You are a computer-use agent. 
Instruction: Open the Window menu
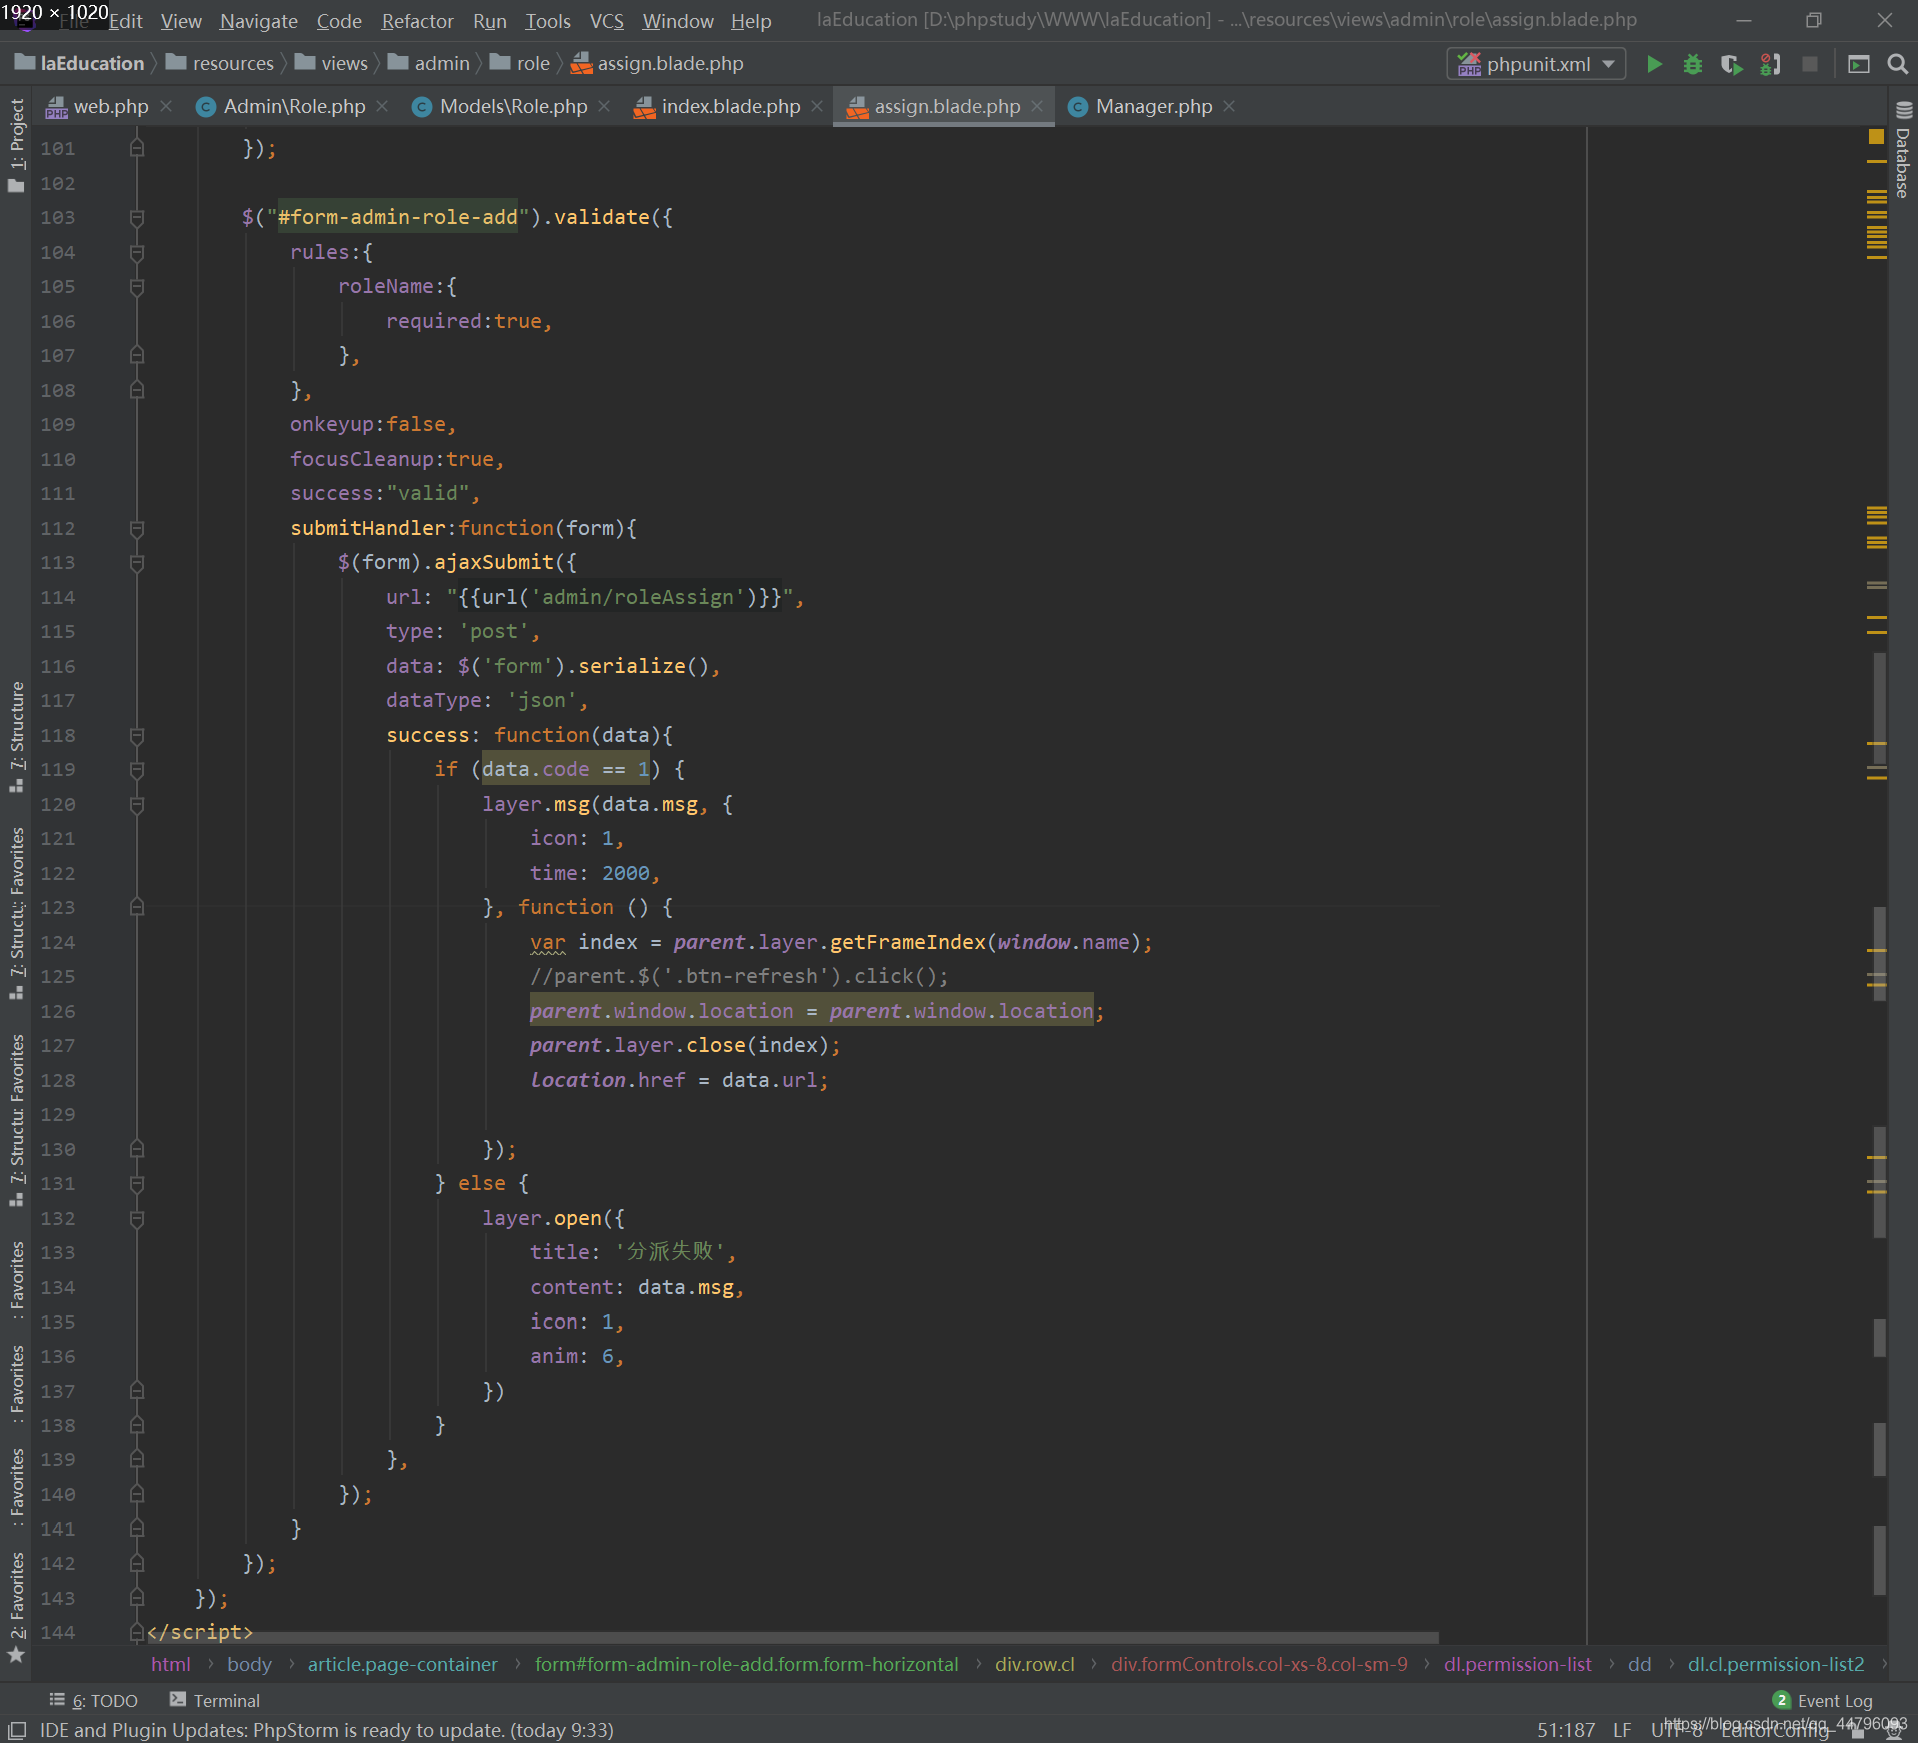[678, 21]
